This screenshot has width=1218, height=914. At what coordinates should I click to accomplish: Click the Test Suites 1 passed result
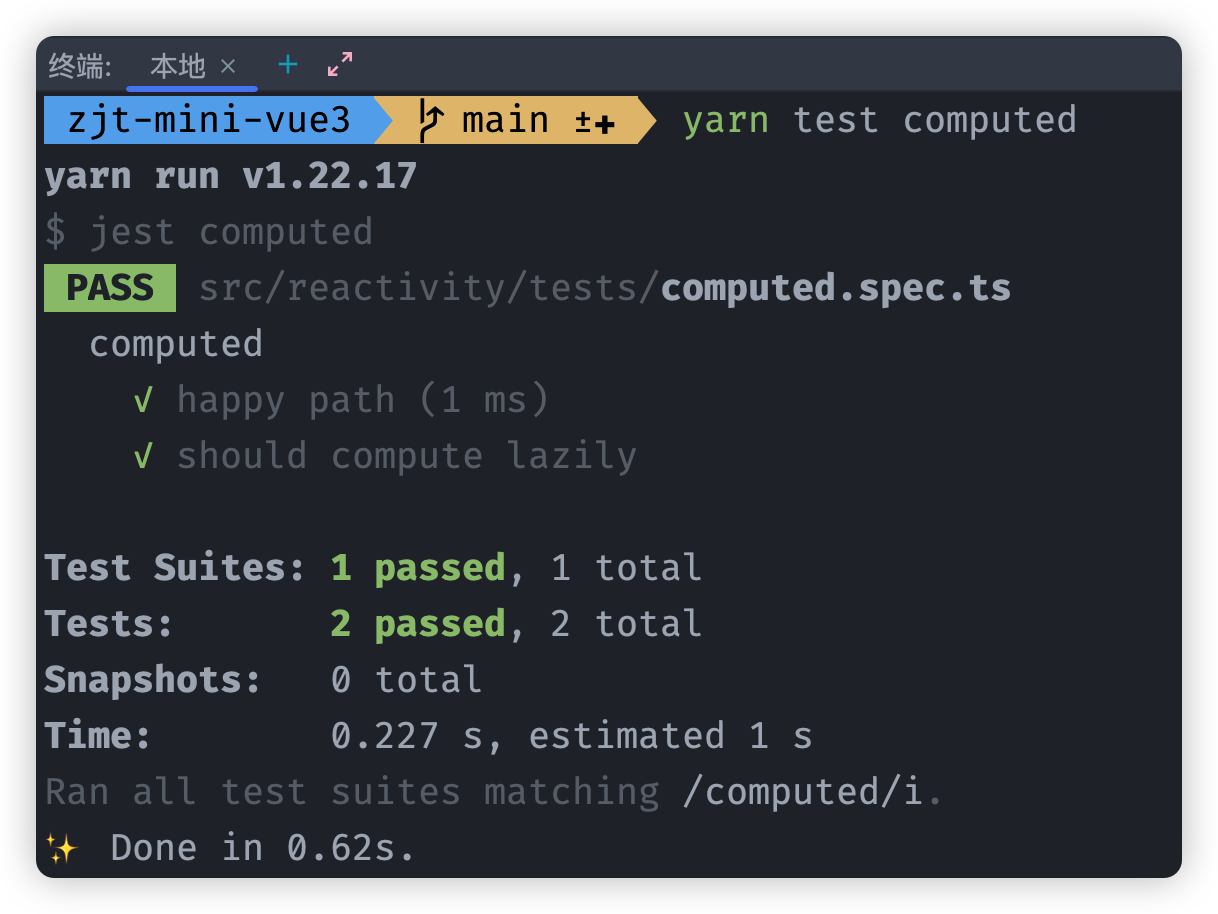point(418,568)
